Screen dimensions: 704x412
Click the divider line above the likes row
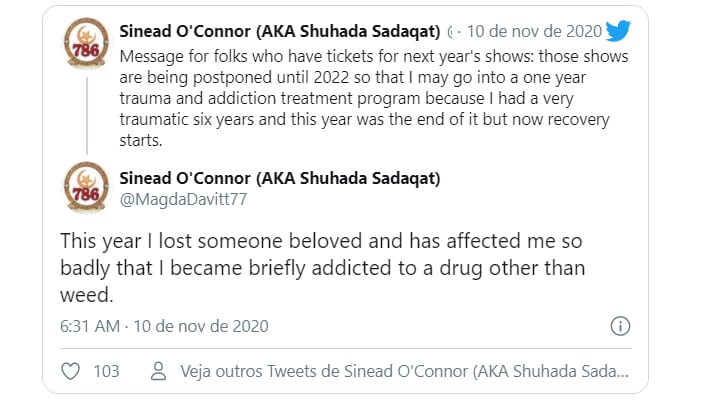(346, 348)
